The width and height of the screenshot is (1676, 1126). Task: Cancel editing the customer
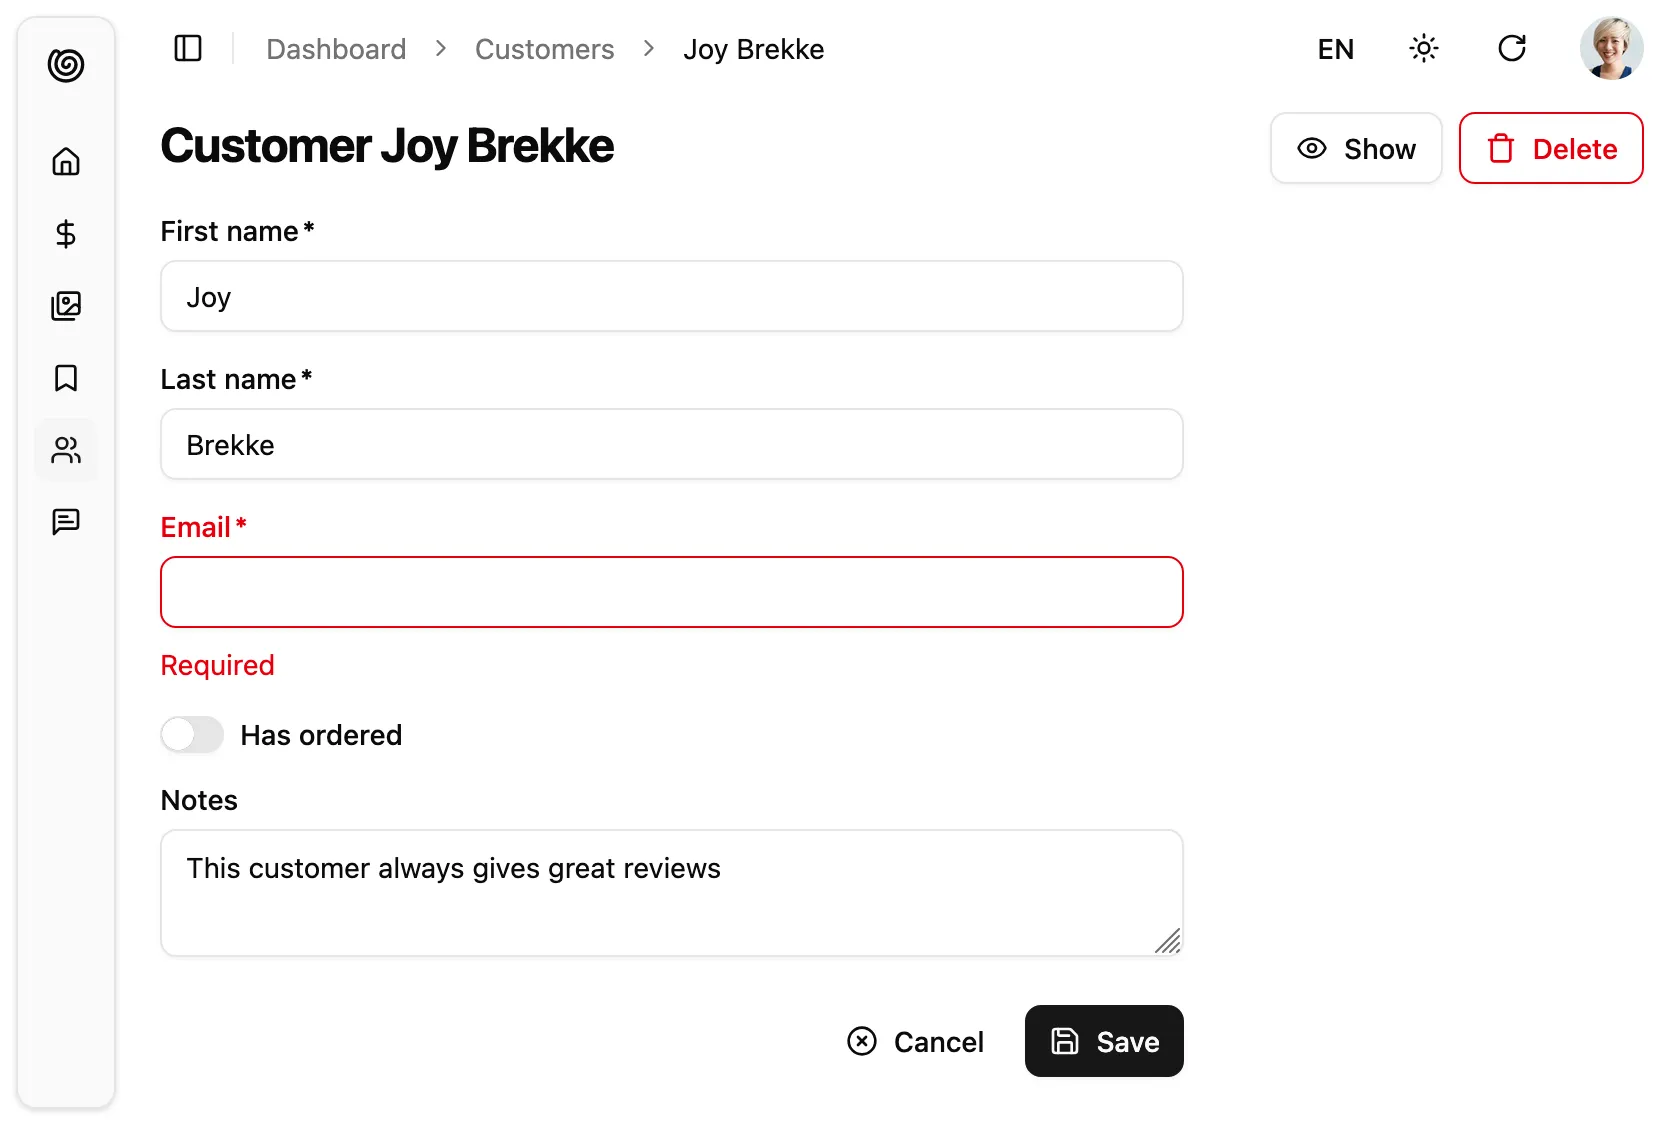point(915,1041)
